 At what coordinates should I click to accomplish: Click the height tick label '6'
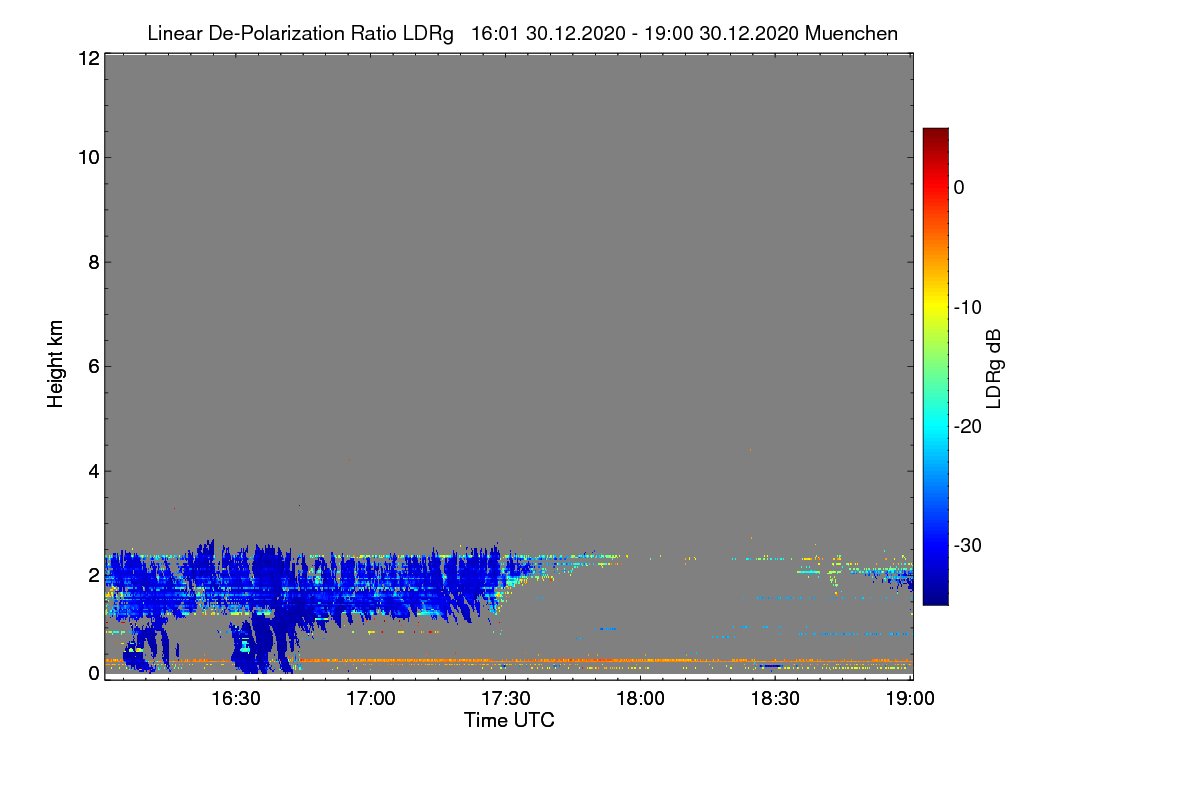coord(93,367)
